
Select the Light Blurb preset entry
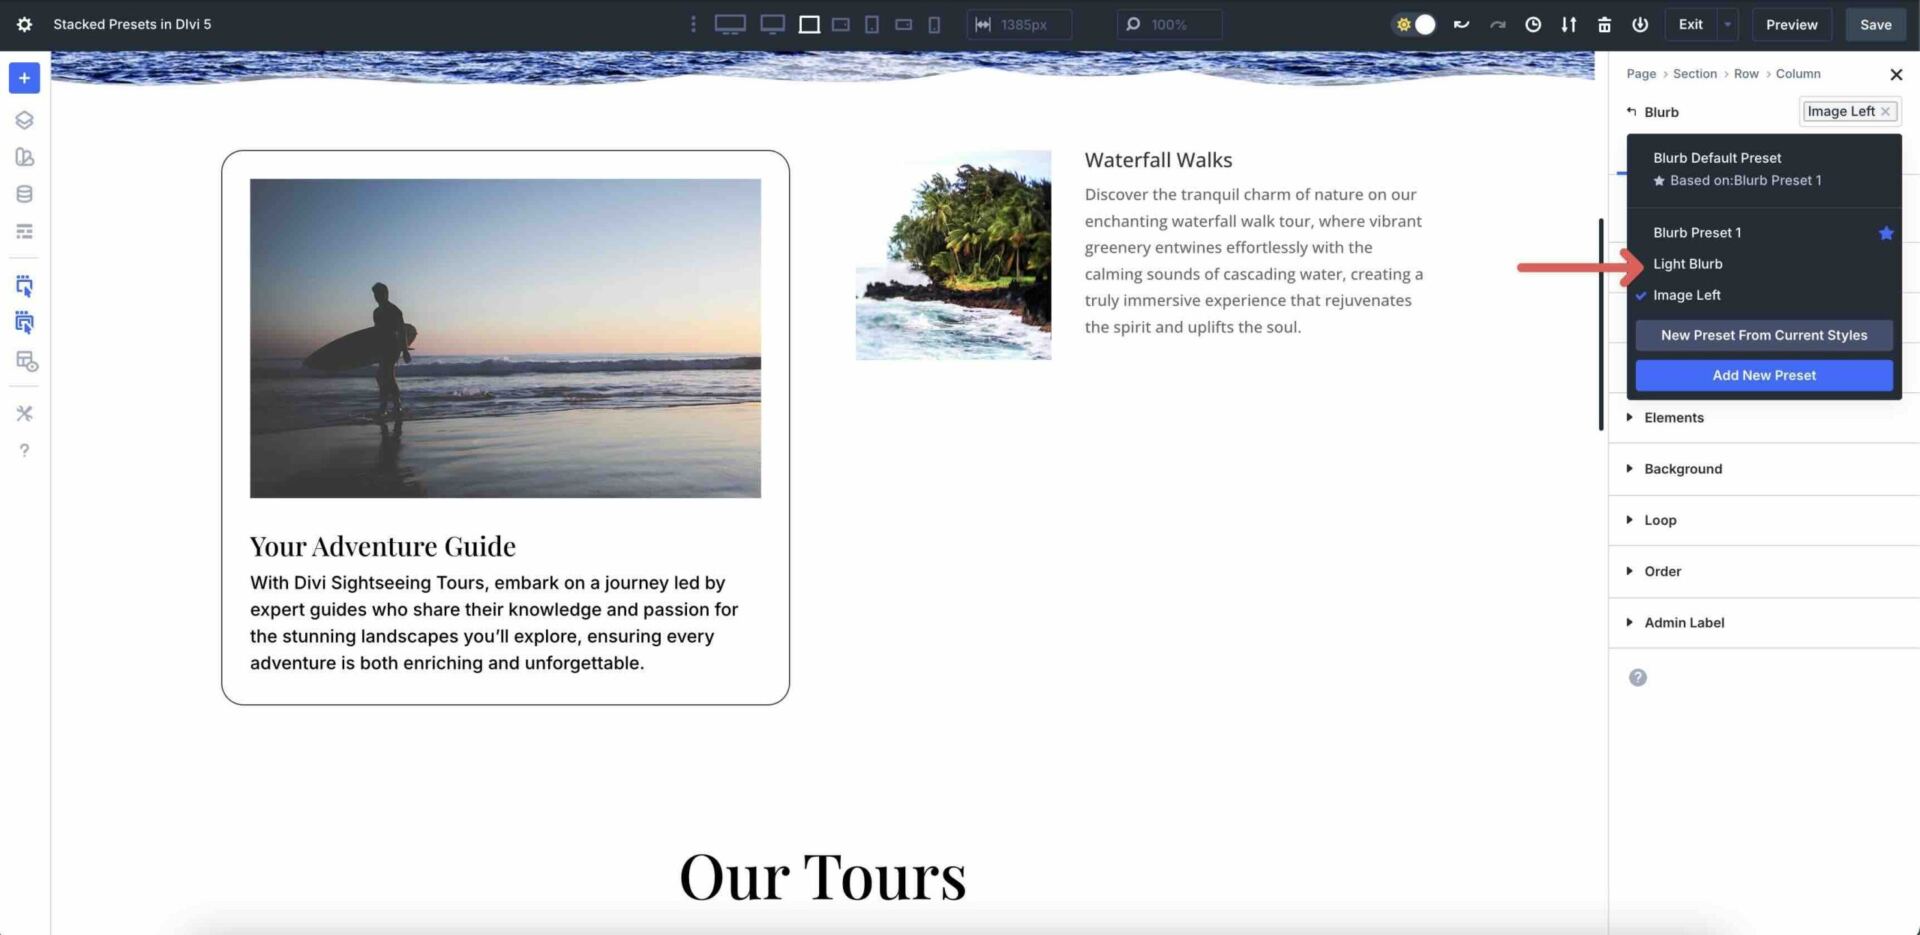tap(1688, 264)
